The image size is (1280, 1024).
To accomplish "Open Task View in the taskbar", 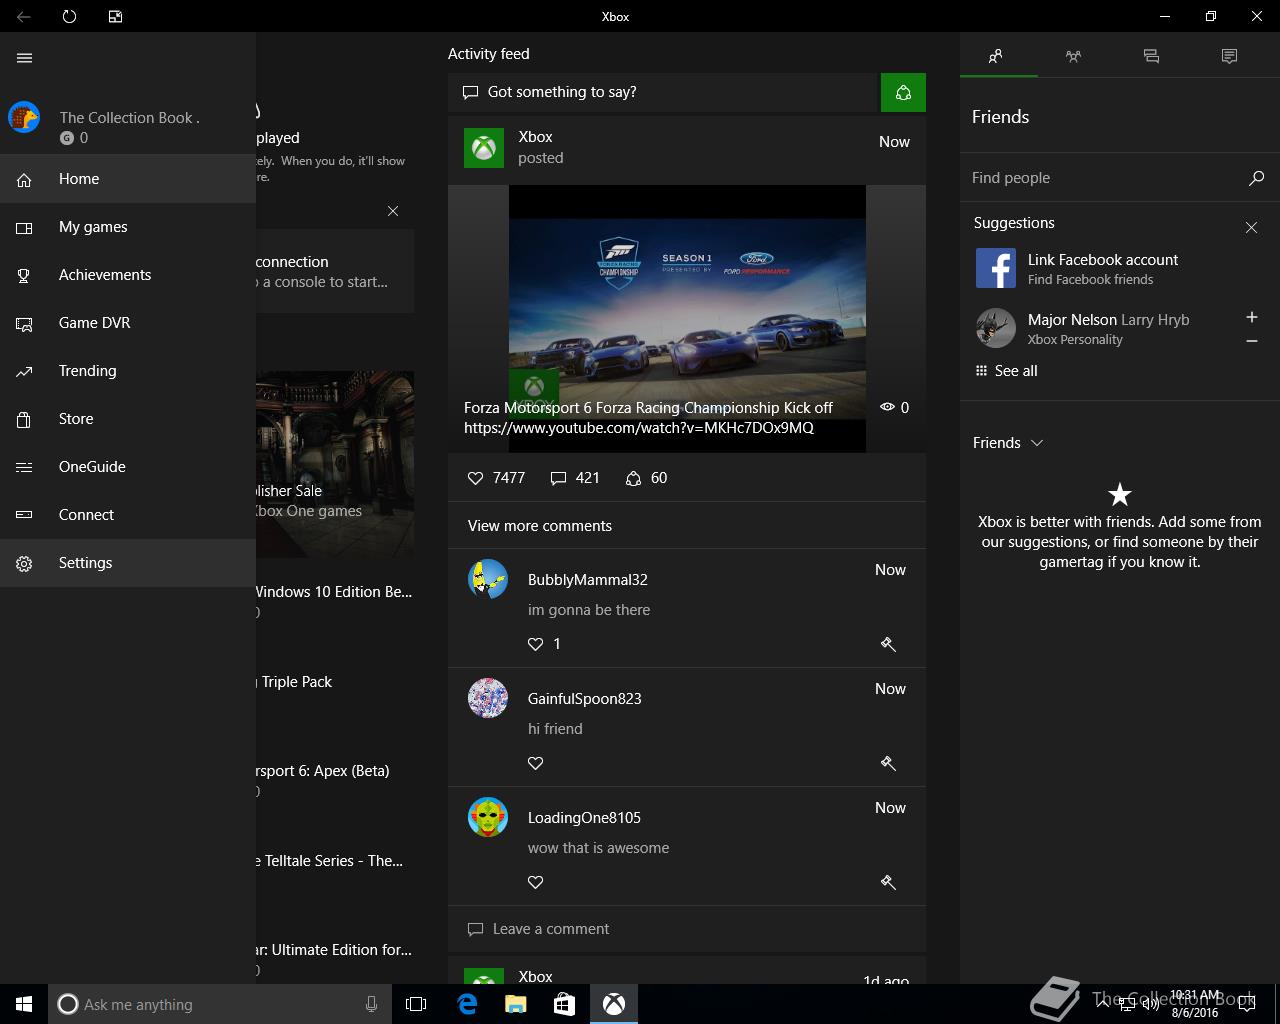I will pos(416,1004).
